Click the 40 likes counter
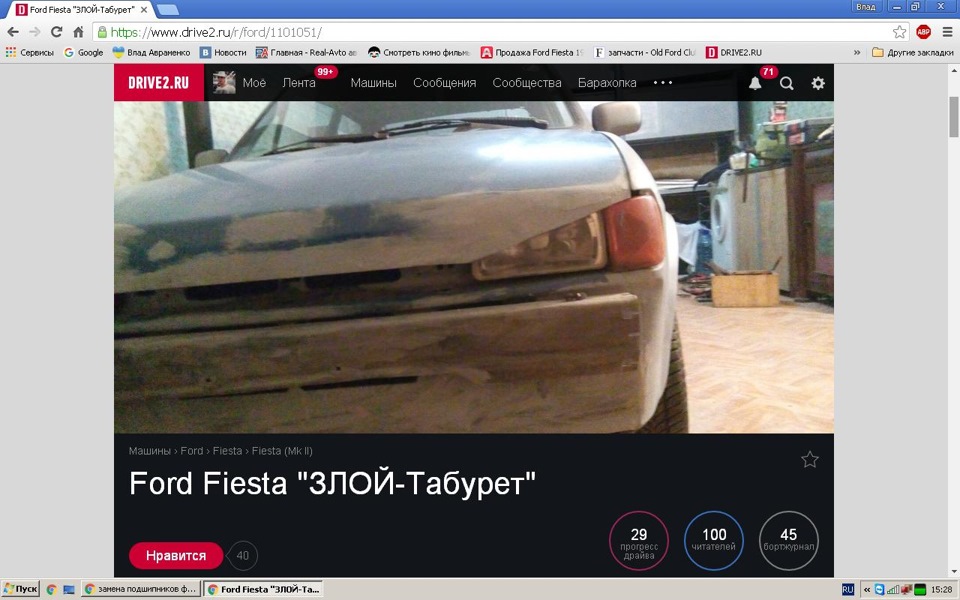960x600 pixels. (243, 556)
